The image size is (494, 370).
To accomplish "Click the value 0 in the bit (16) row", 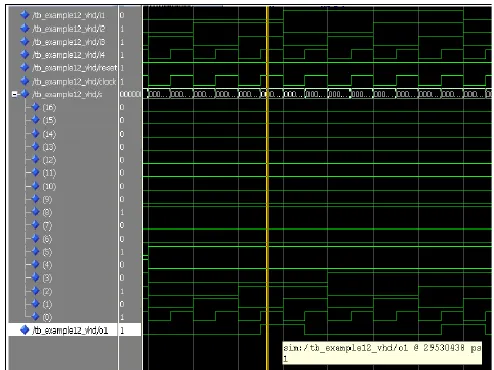I will click(x=122, y=107).
